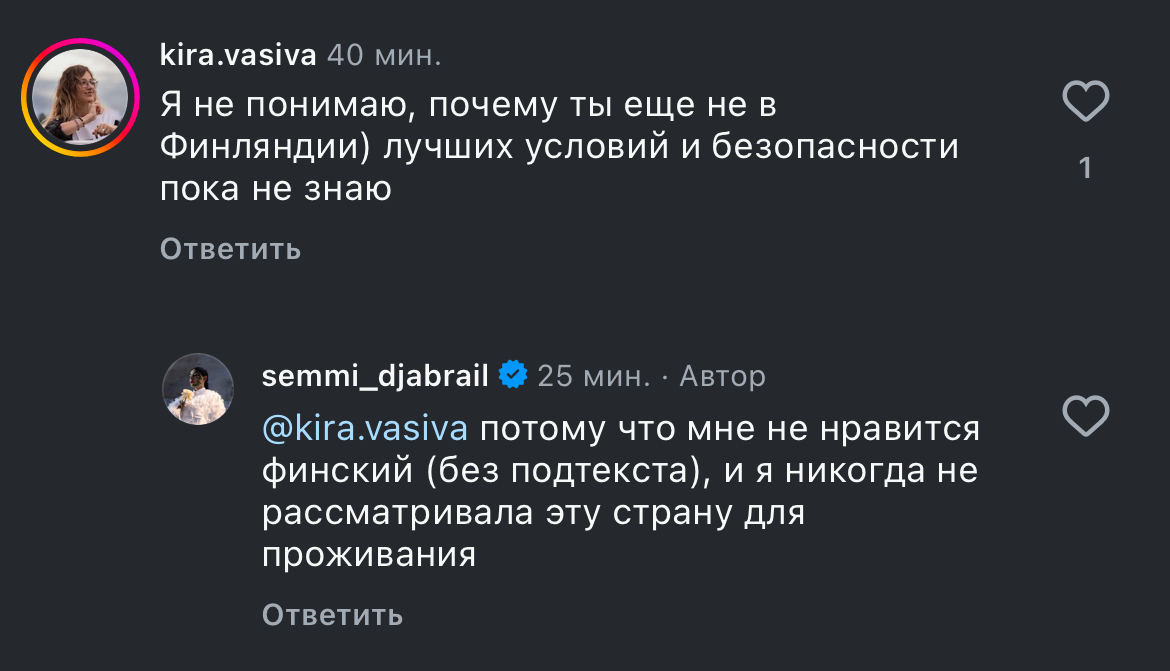This screenshot has height=671, width=1170.
Task: Open kira.vasiva's profile picture with story ring
Action: pos(81,97)
